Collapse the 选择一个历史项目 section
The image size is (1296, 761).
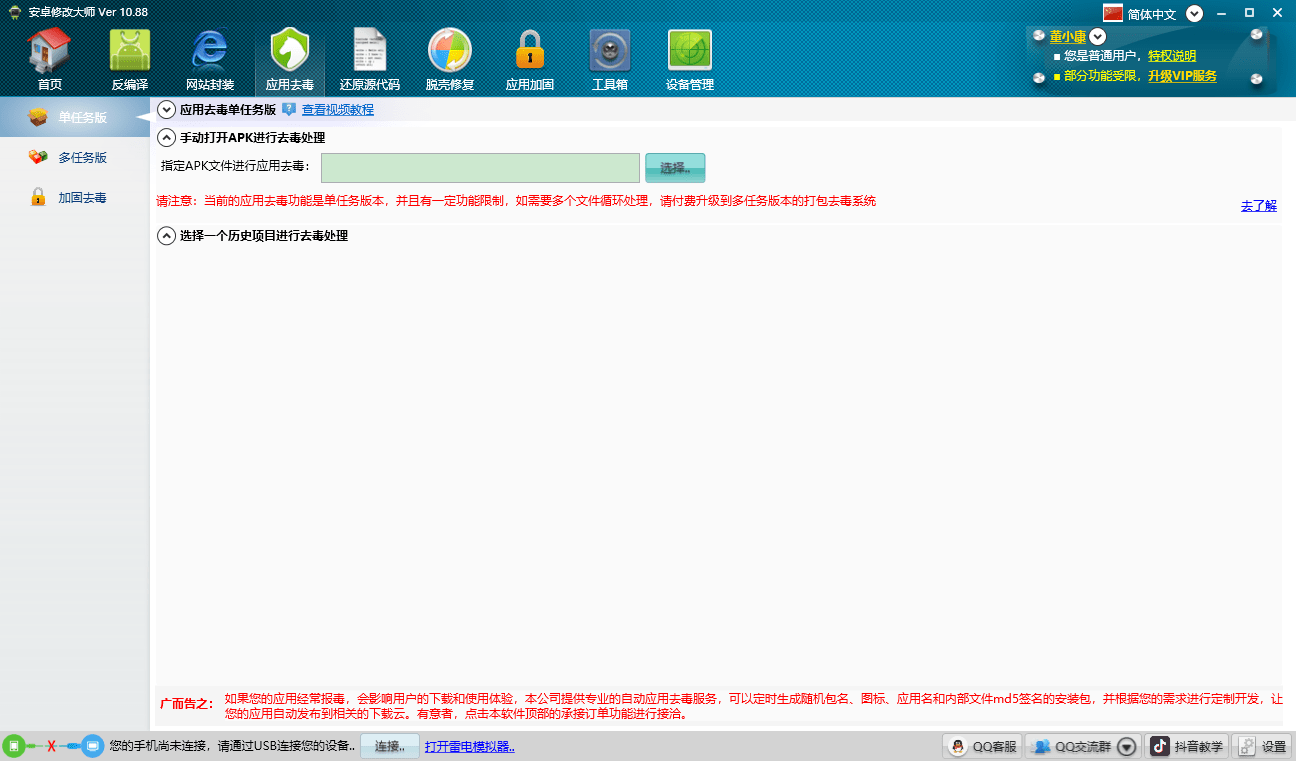click(x=167, y=236)
